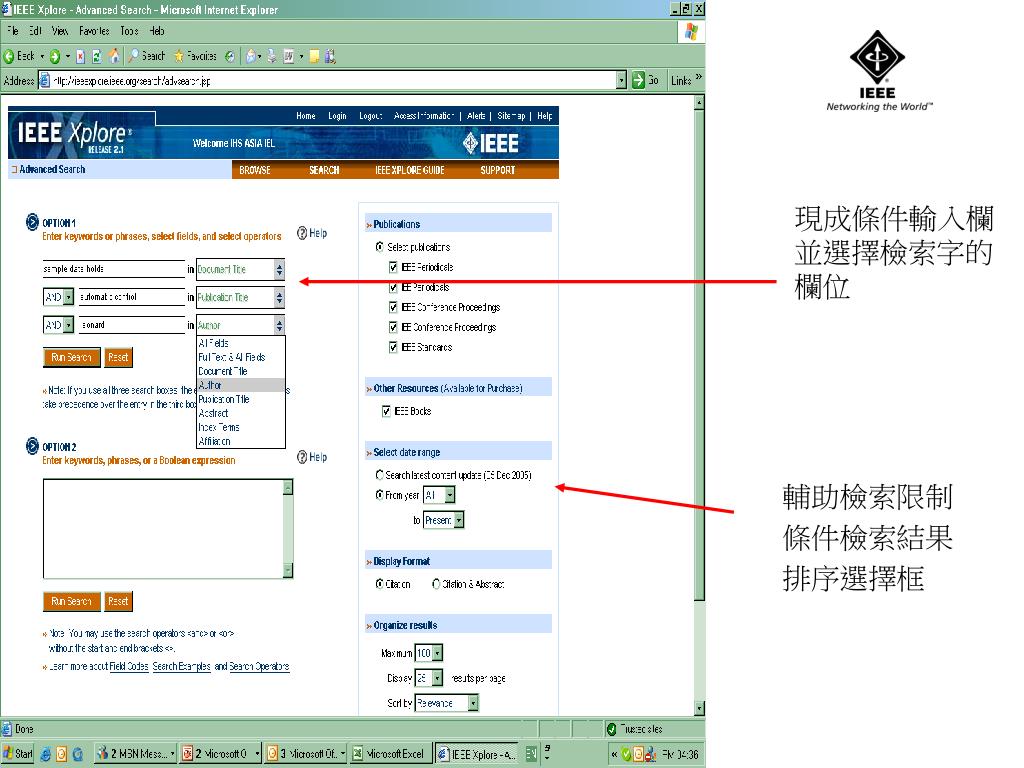Open the MSN Messenger taskbar group

click(136, 754)
